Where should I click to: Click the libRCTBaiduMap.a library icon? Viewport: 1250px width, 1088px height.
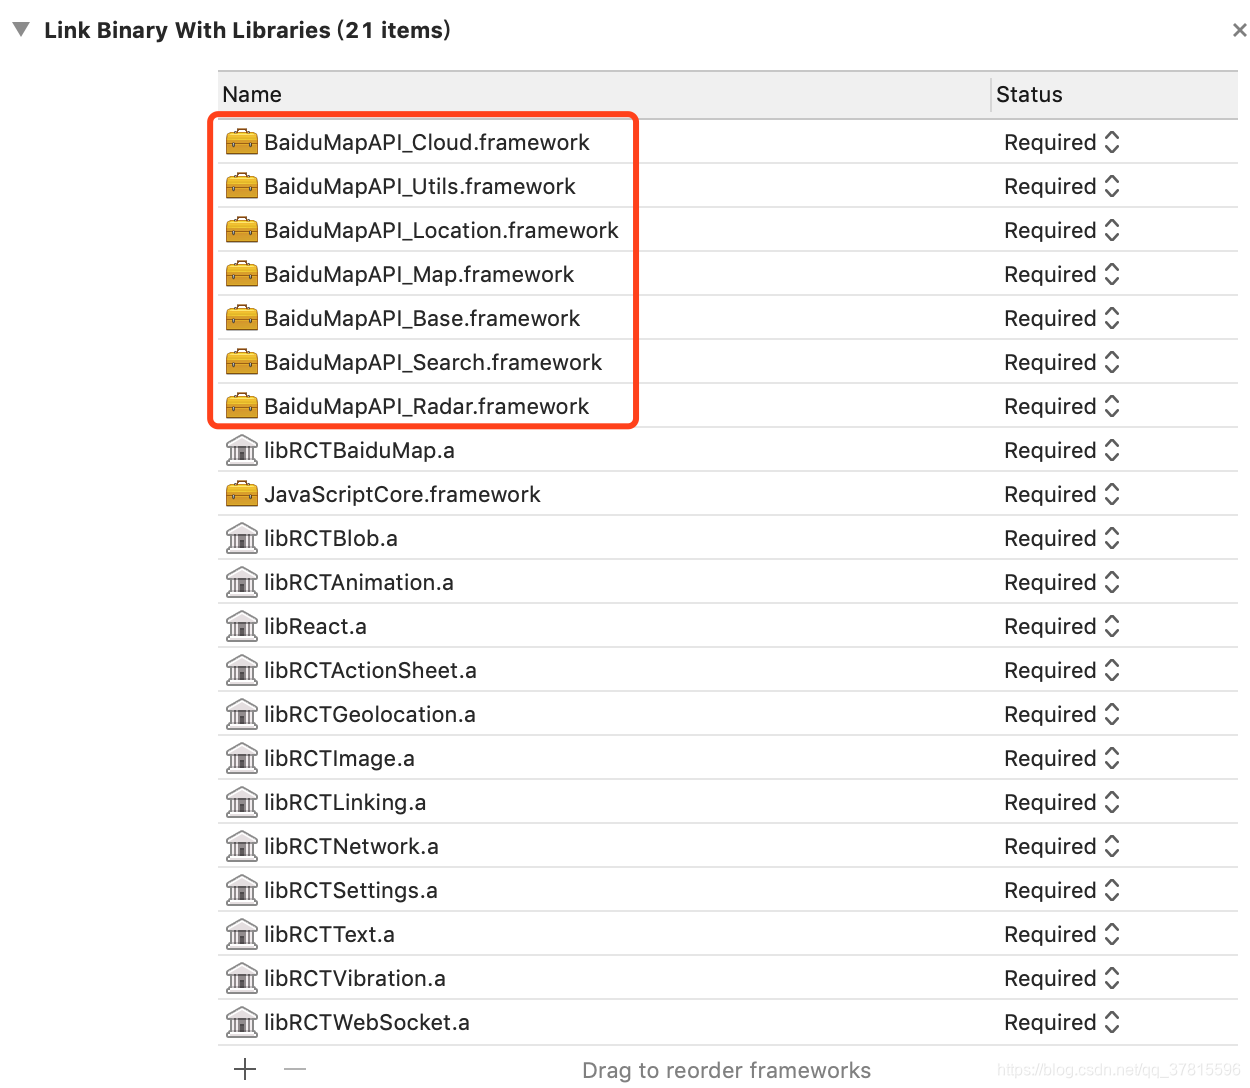pyautogui.click(x=242, y=450)
